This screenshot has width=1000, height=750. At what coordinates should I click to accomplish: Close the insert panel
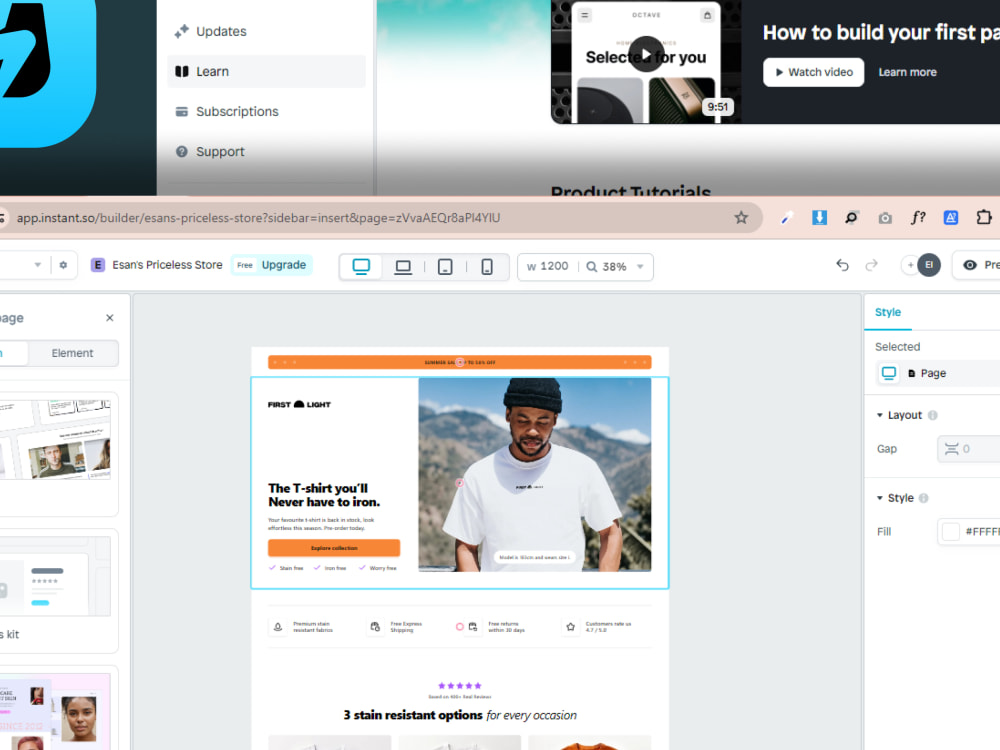110,318
